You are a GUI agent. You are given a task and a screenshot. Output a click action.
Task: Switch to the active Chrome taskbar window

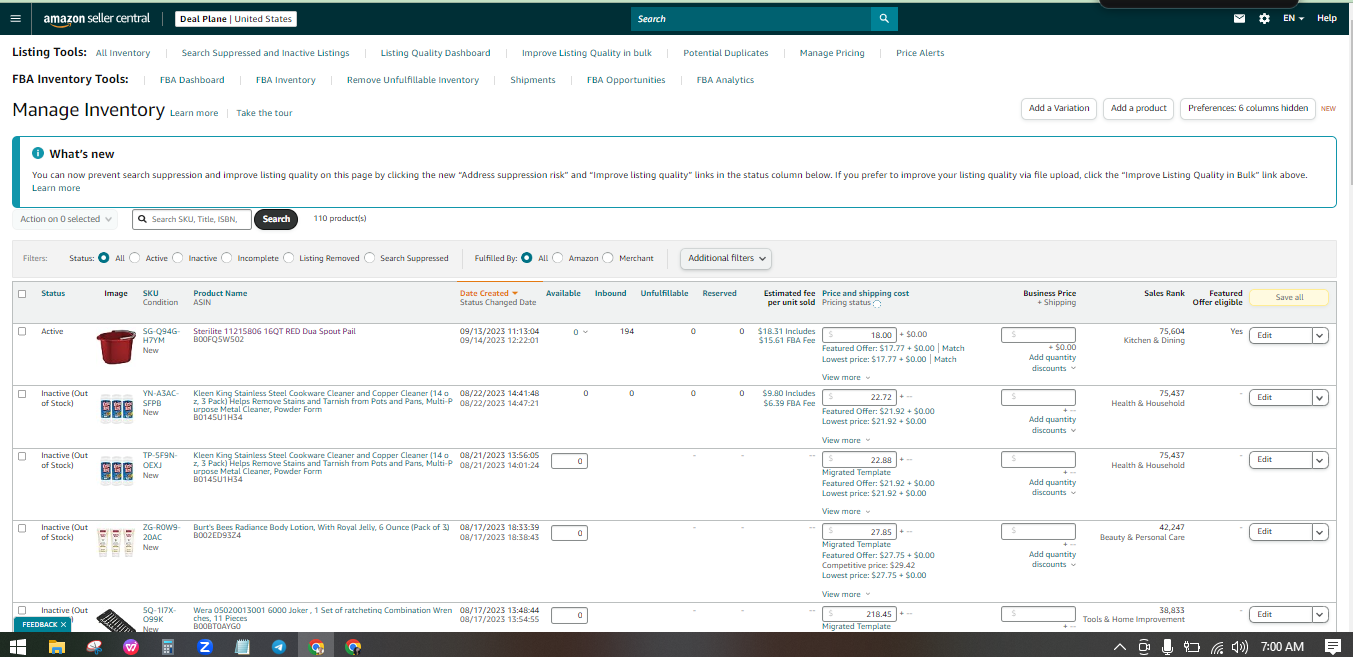316,647
